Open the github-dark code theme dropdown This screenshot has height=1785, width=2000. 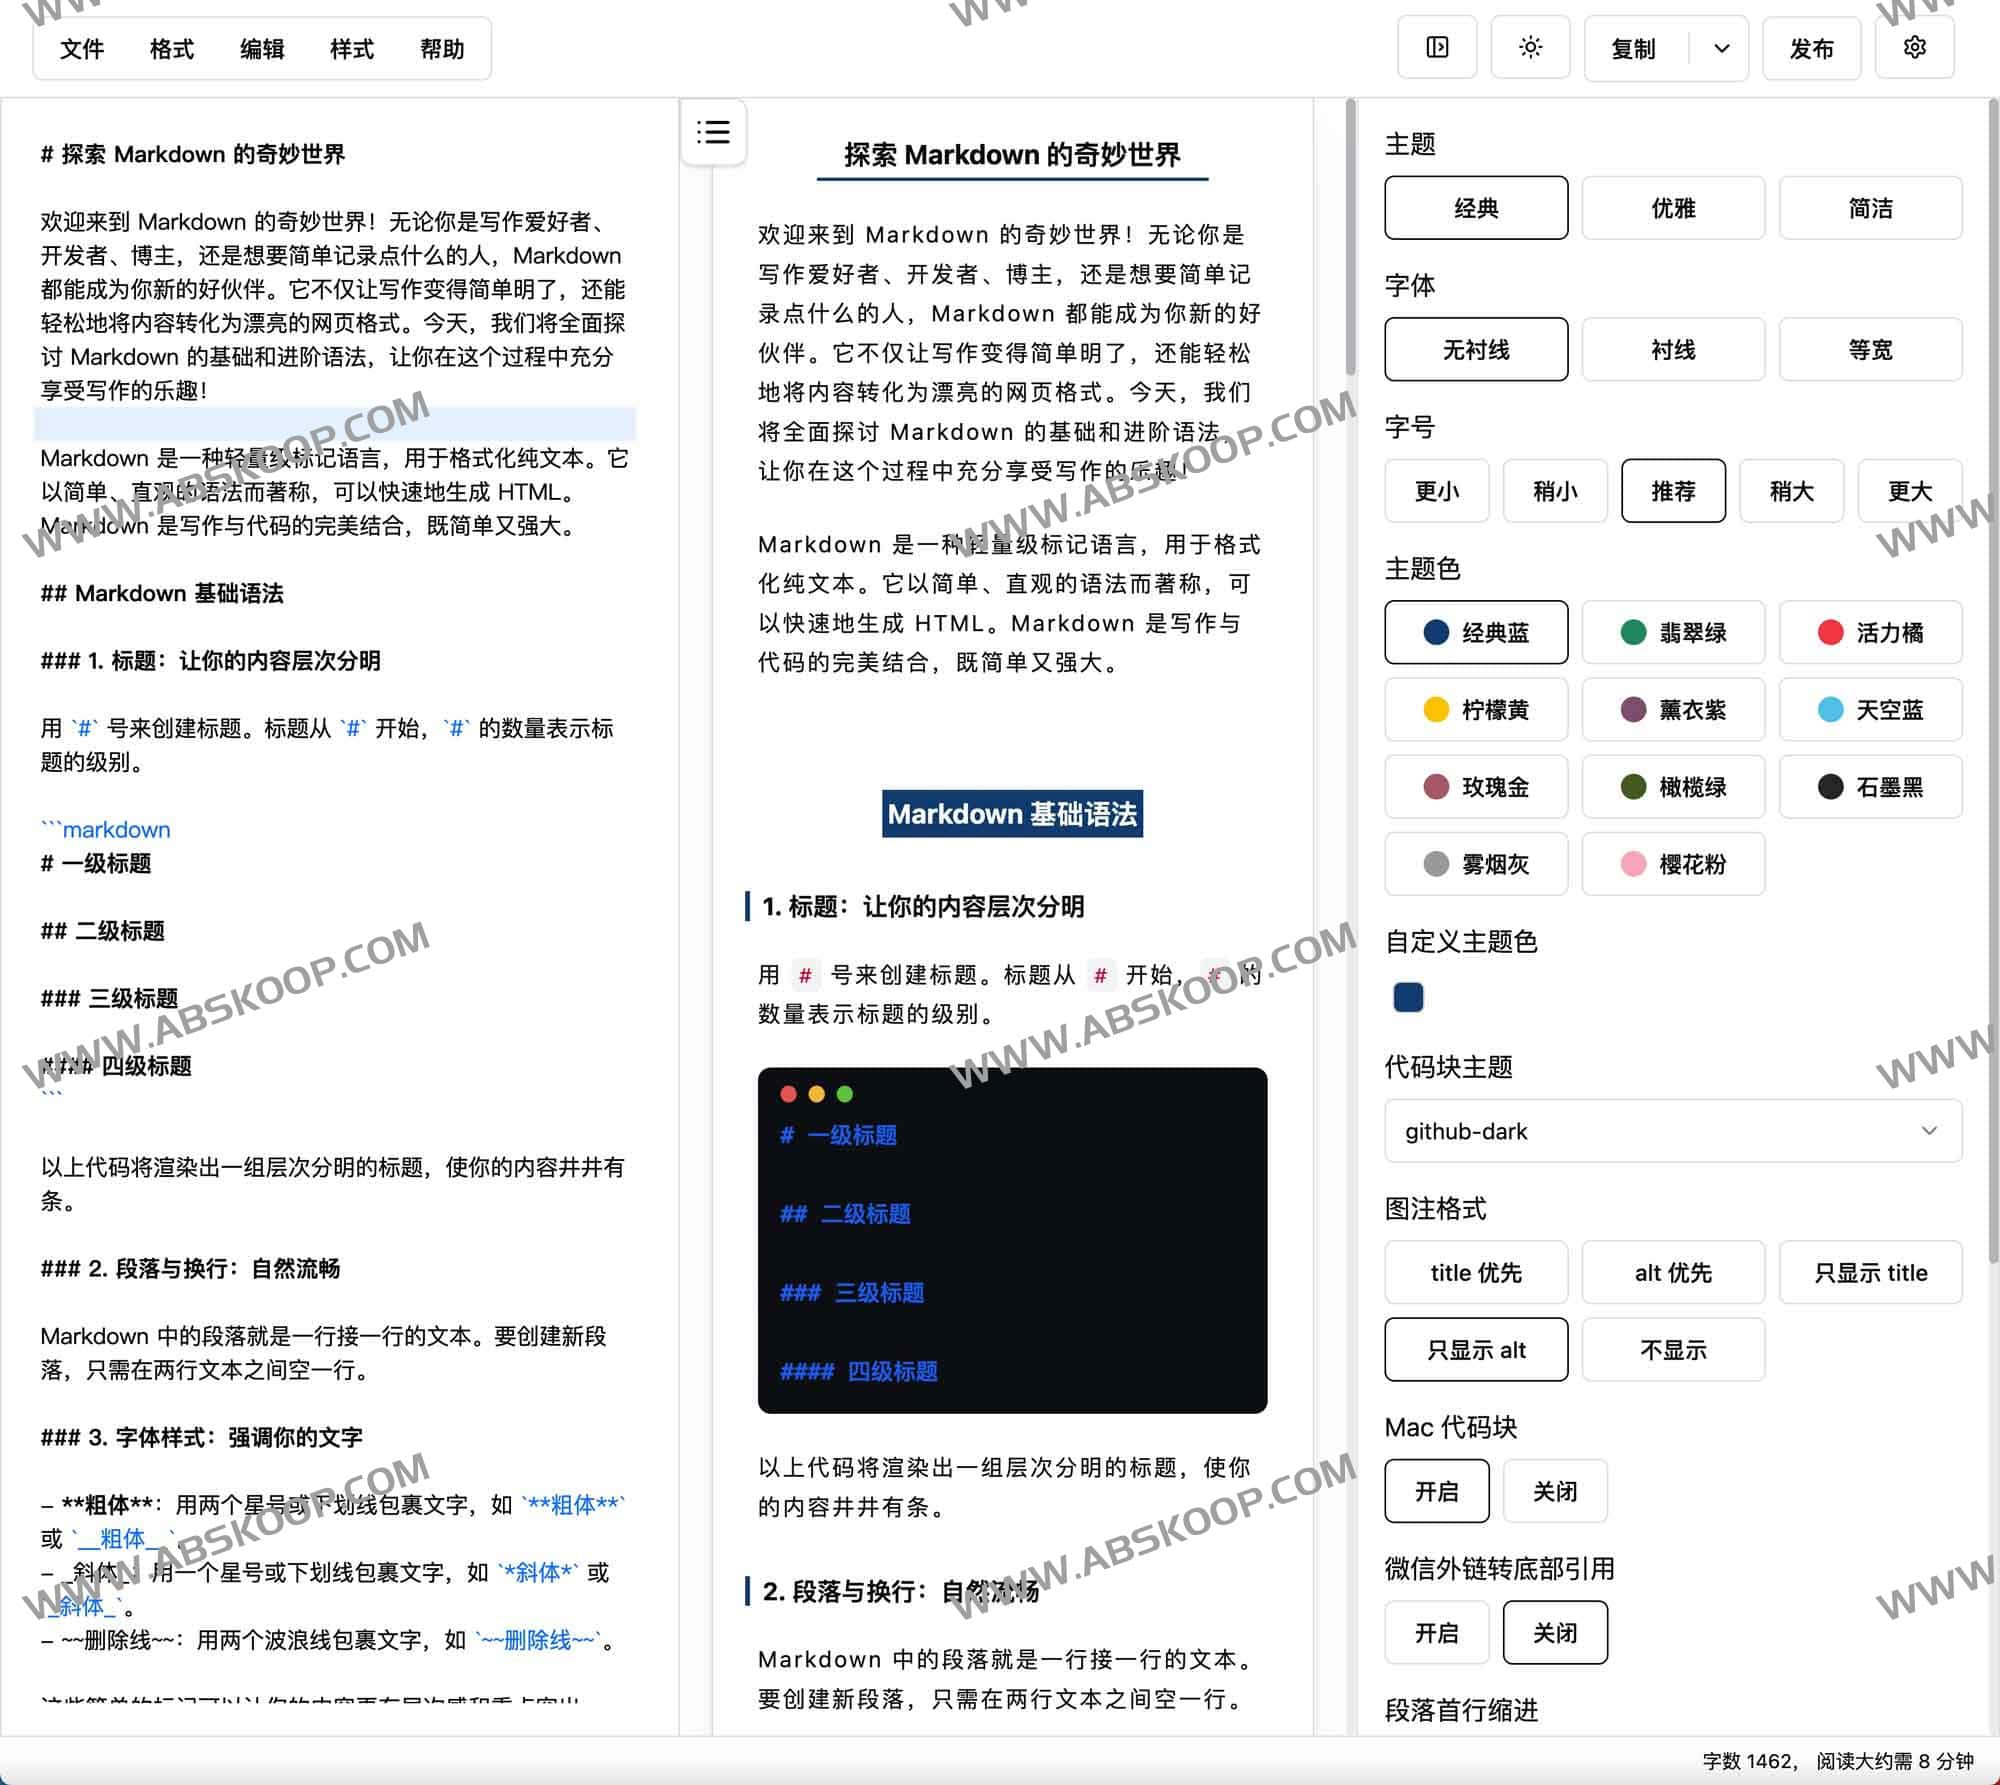[1672, 1132]
